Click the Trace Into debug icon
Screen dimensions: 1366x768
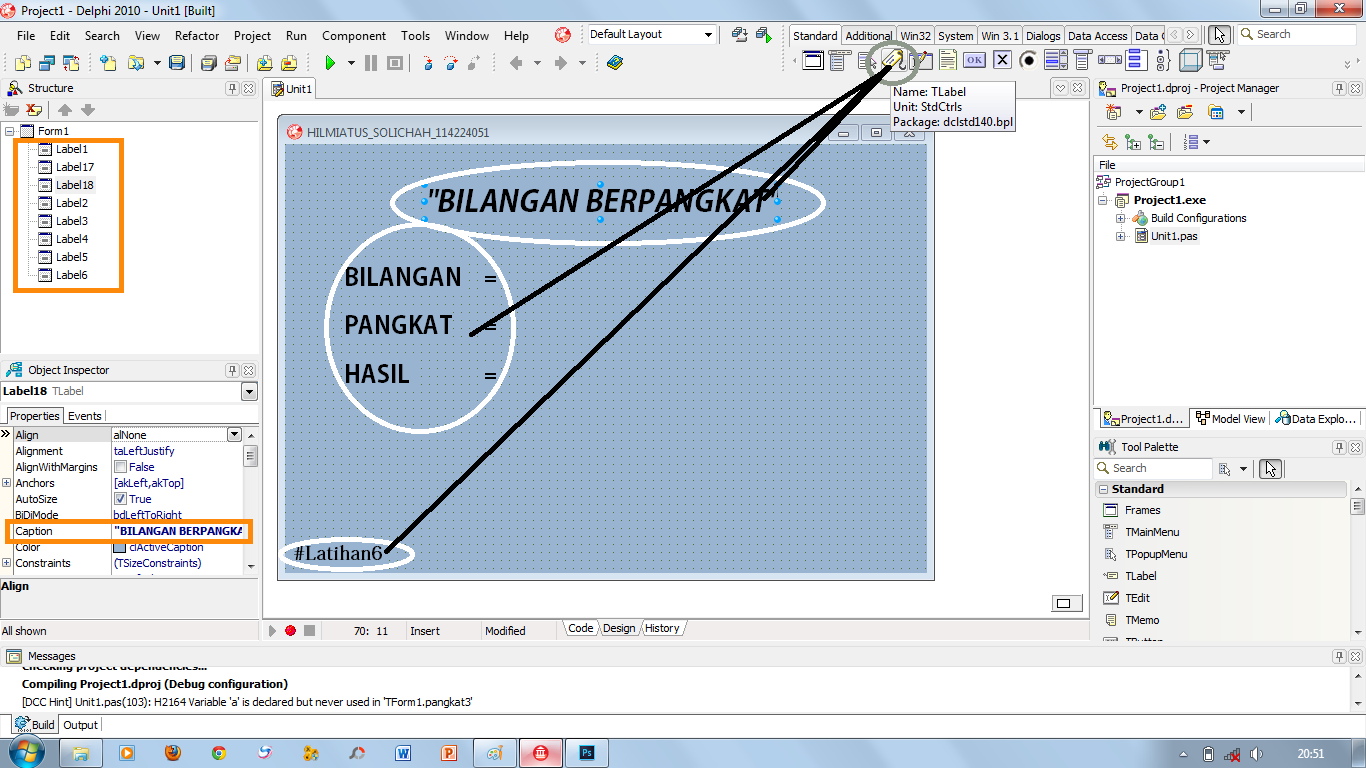pos(427,63)
